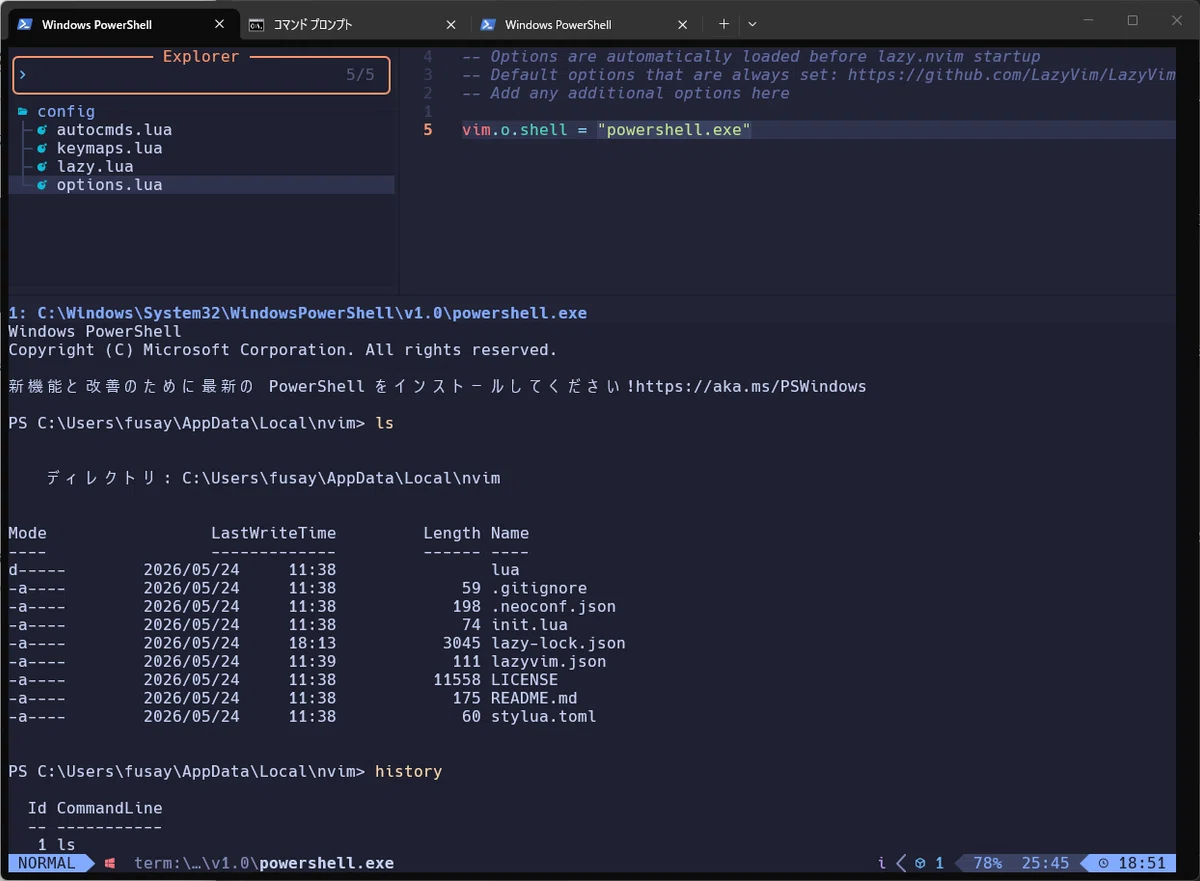Click the PowerShell icon on the inactive tab
The width and height of the screenshot is (1200, 881).
click(489, 24)
